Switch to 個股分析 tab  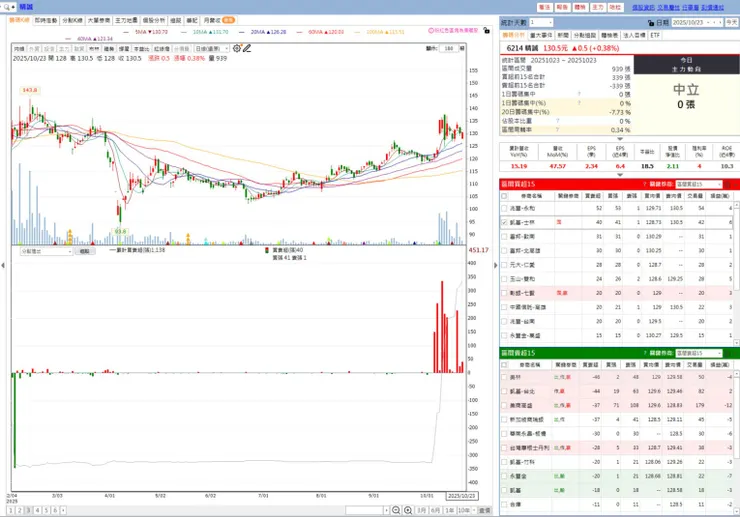click(154, 20)
